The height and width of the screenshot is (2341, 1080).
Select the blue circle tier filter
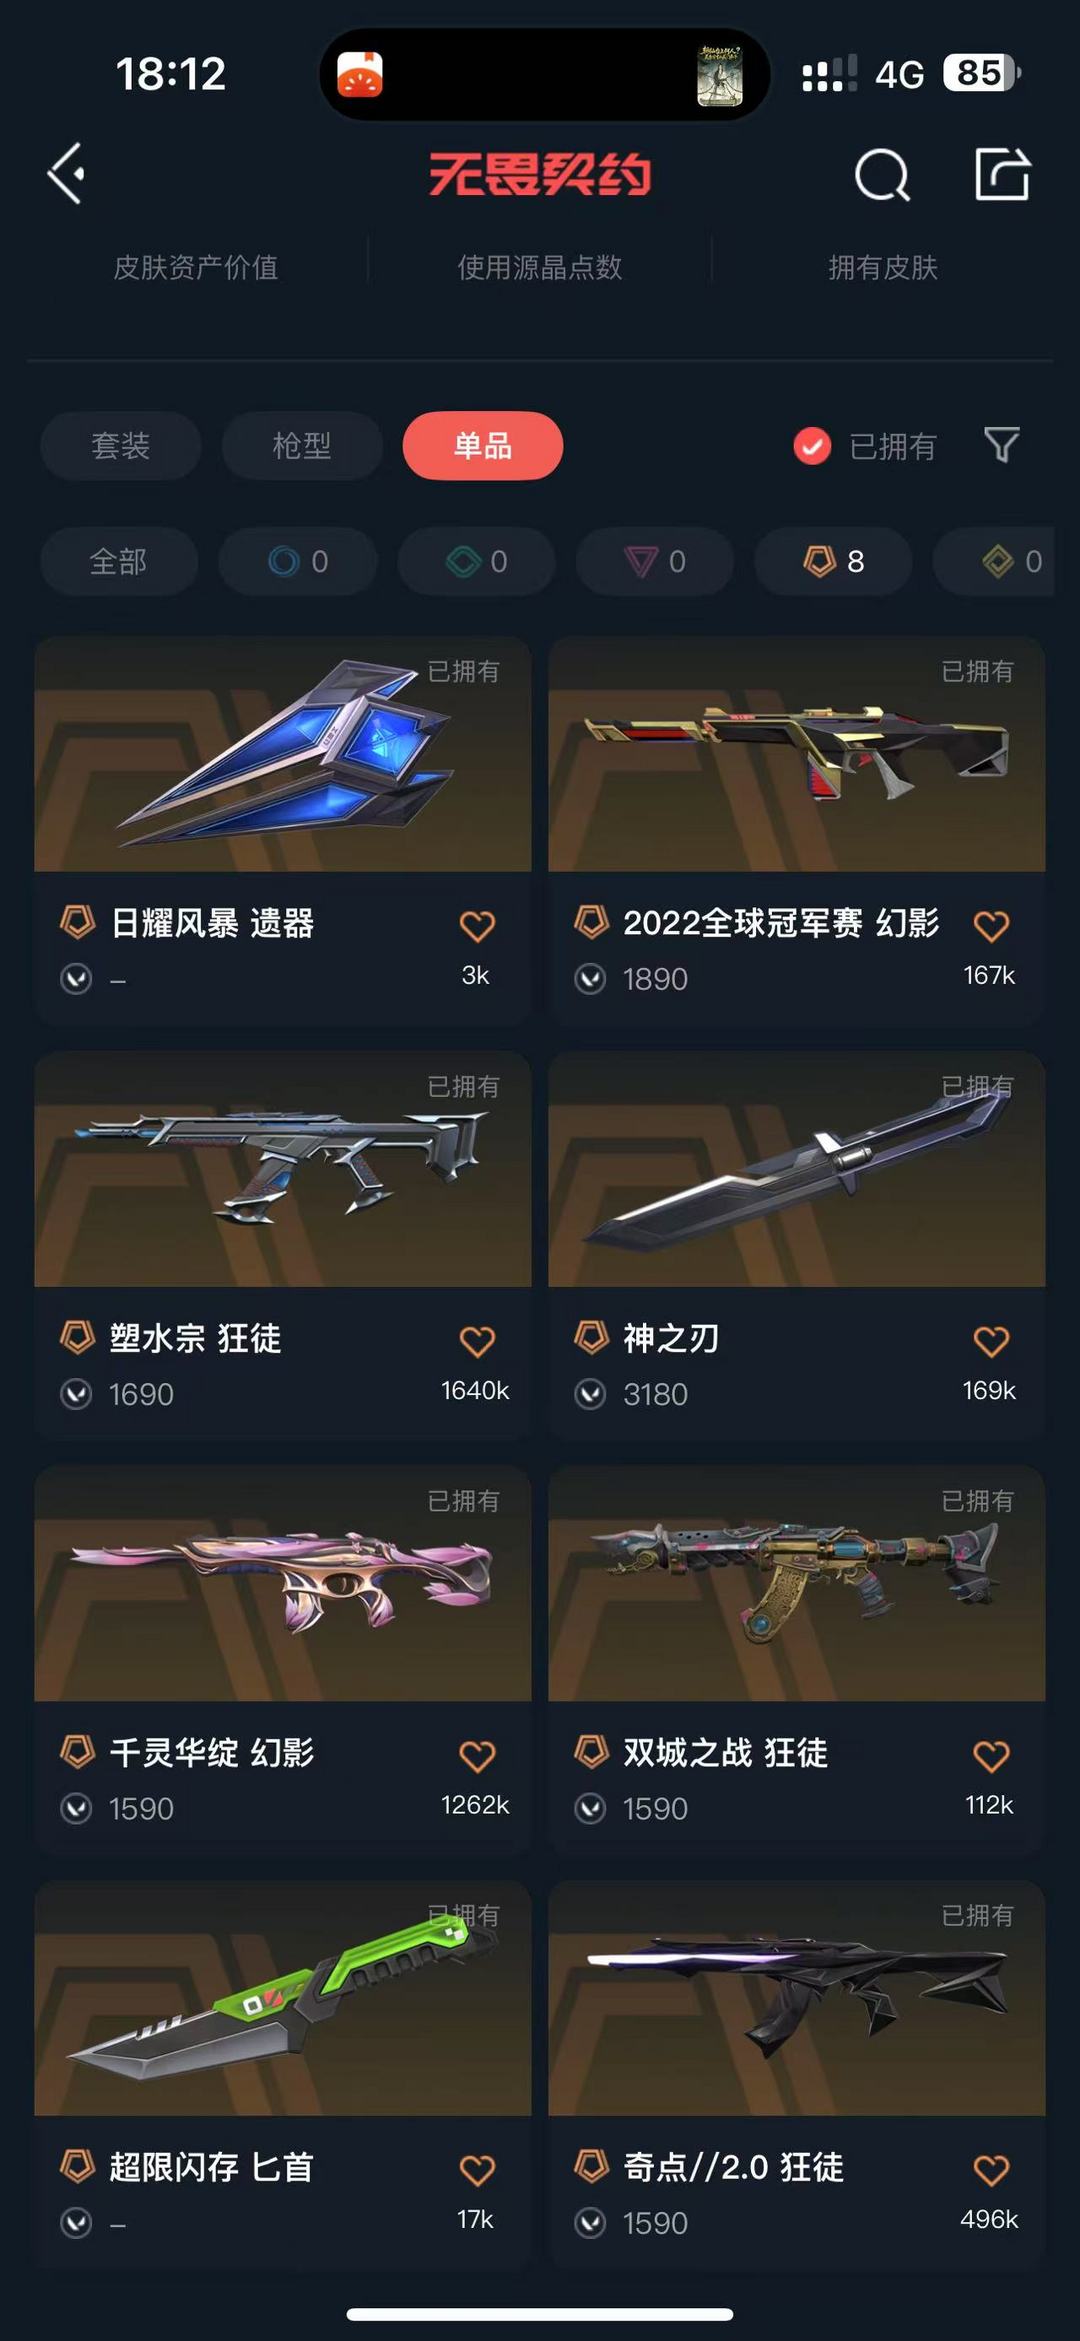coord(298,561)
